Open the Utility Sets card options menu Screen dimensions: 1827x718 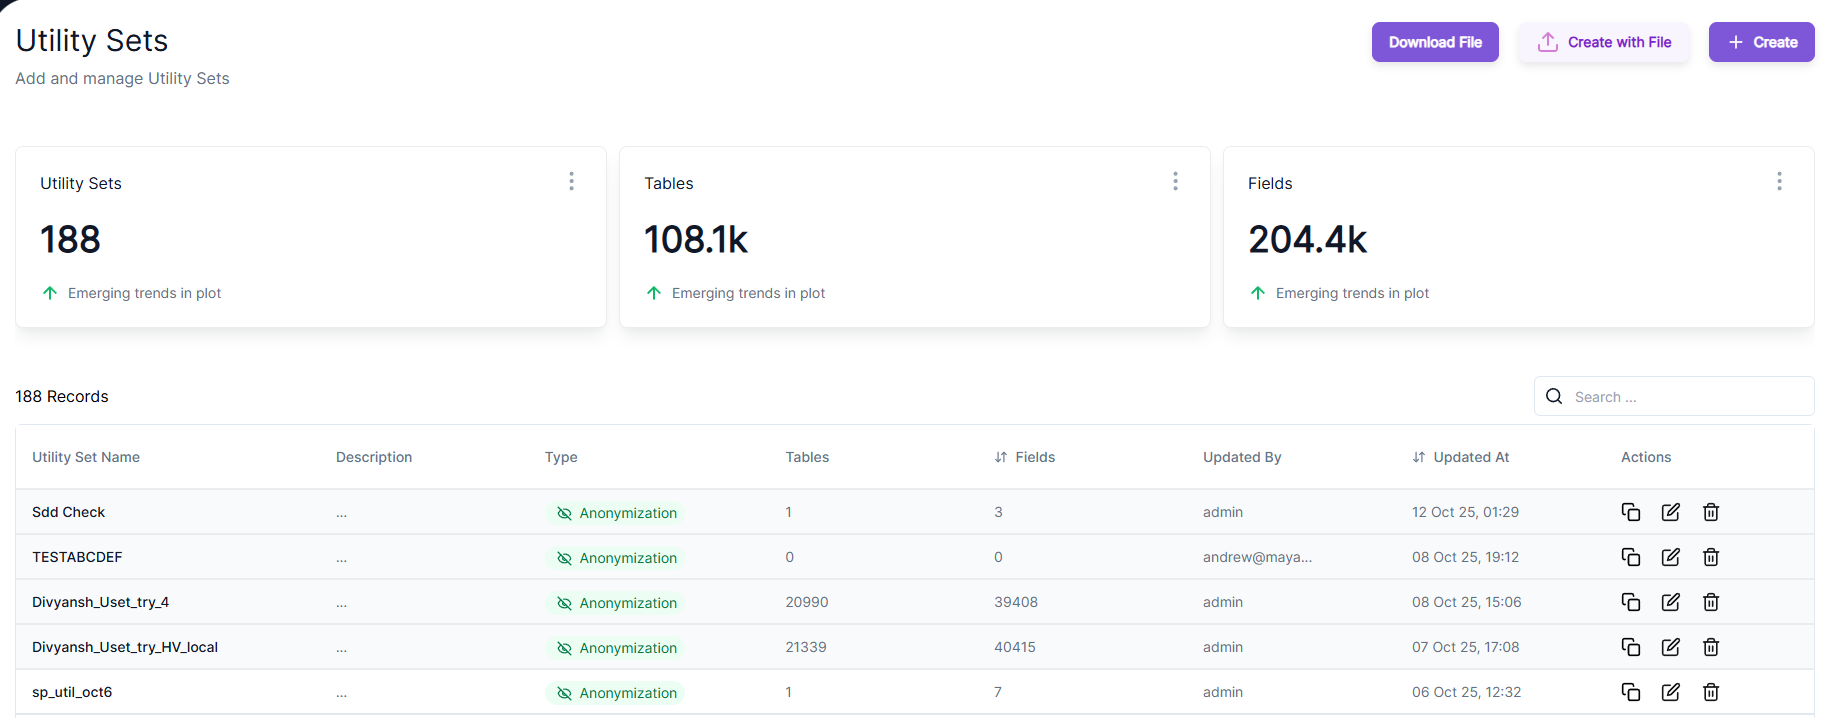point(571,181)
